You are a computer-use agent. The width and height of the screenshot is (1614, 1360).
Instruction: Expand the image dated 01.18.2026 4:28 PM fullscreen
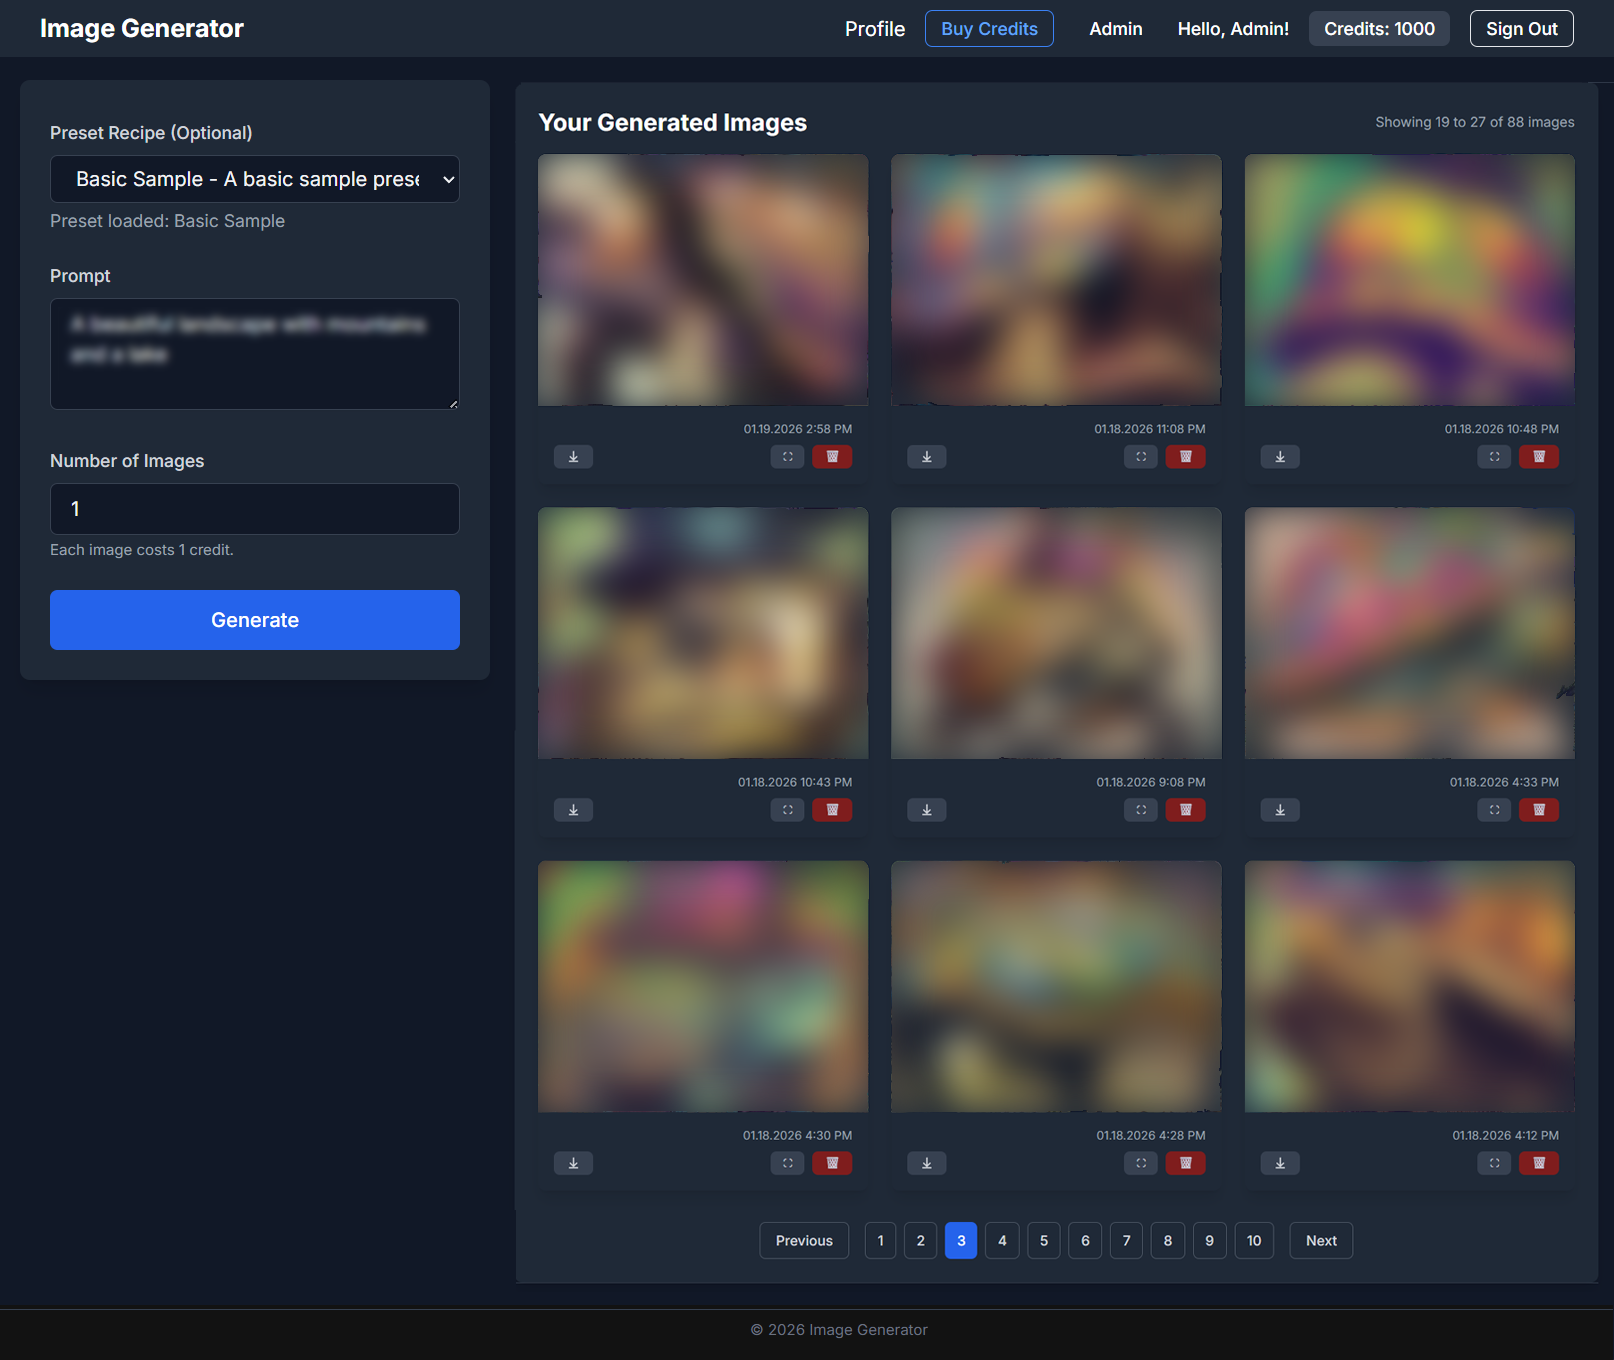point(1140,1163)
